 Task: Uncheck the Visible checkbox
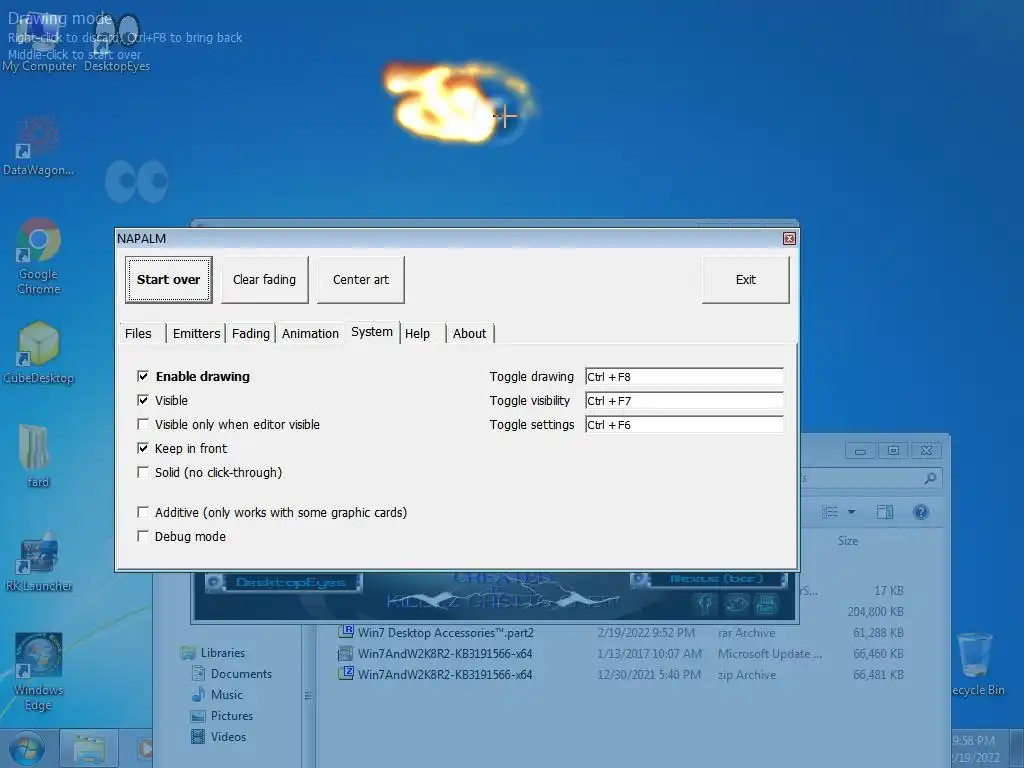143,400
